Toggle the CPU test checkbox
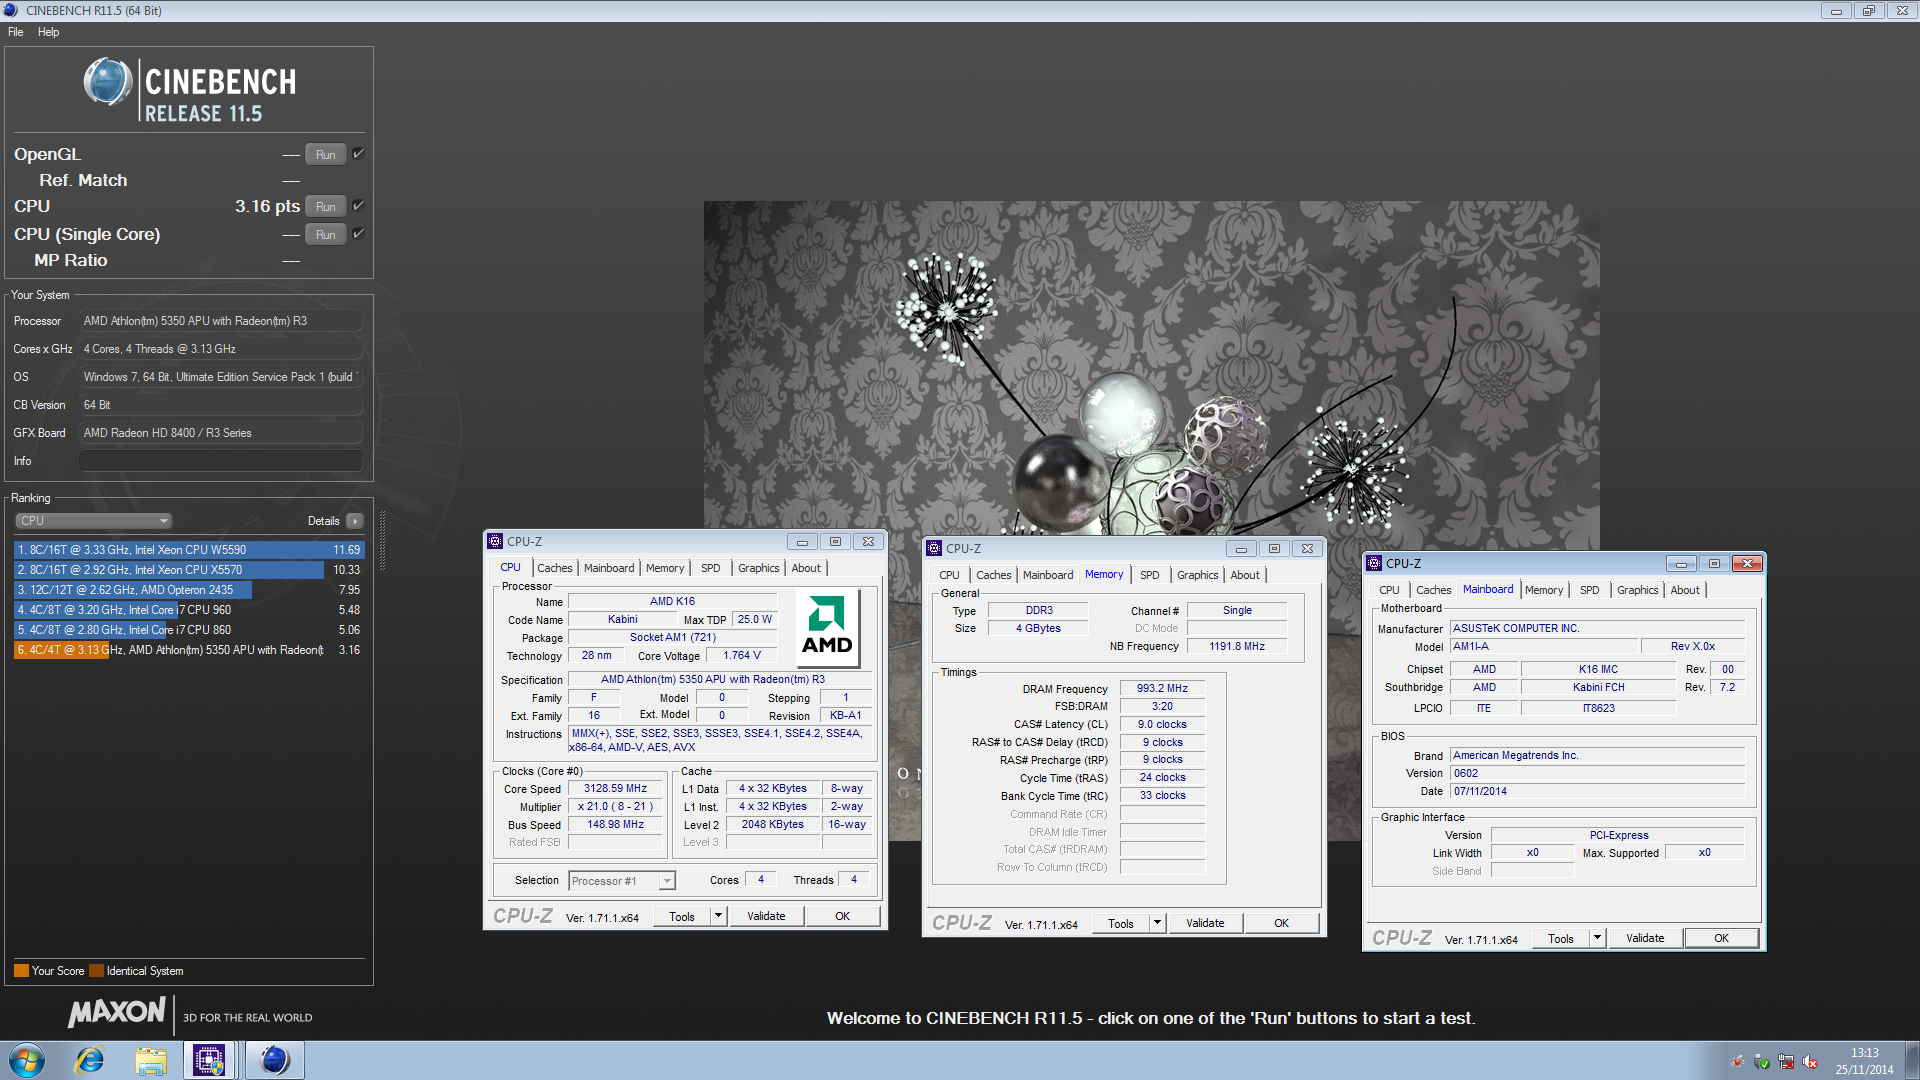This screenshot has width=1920, height=1080. (x=358, y=206)
